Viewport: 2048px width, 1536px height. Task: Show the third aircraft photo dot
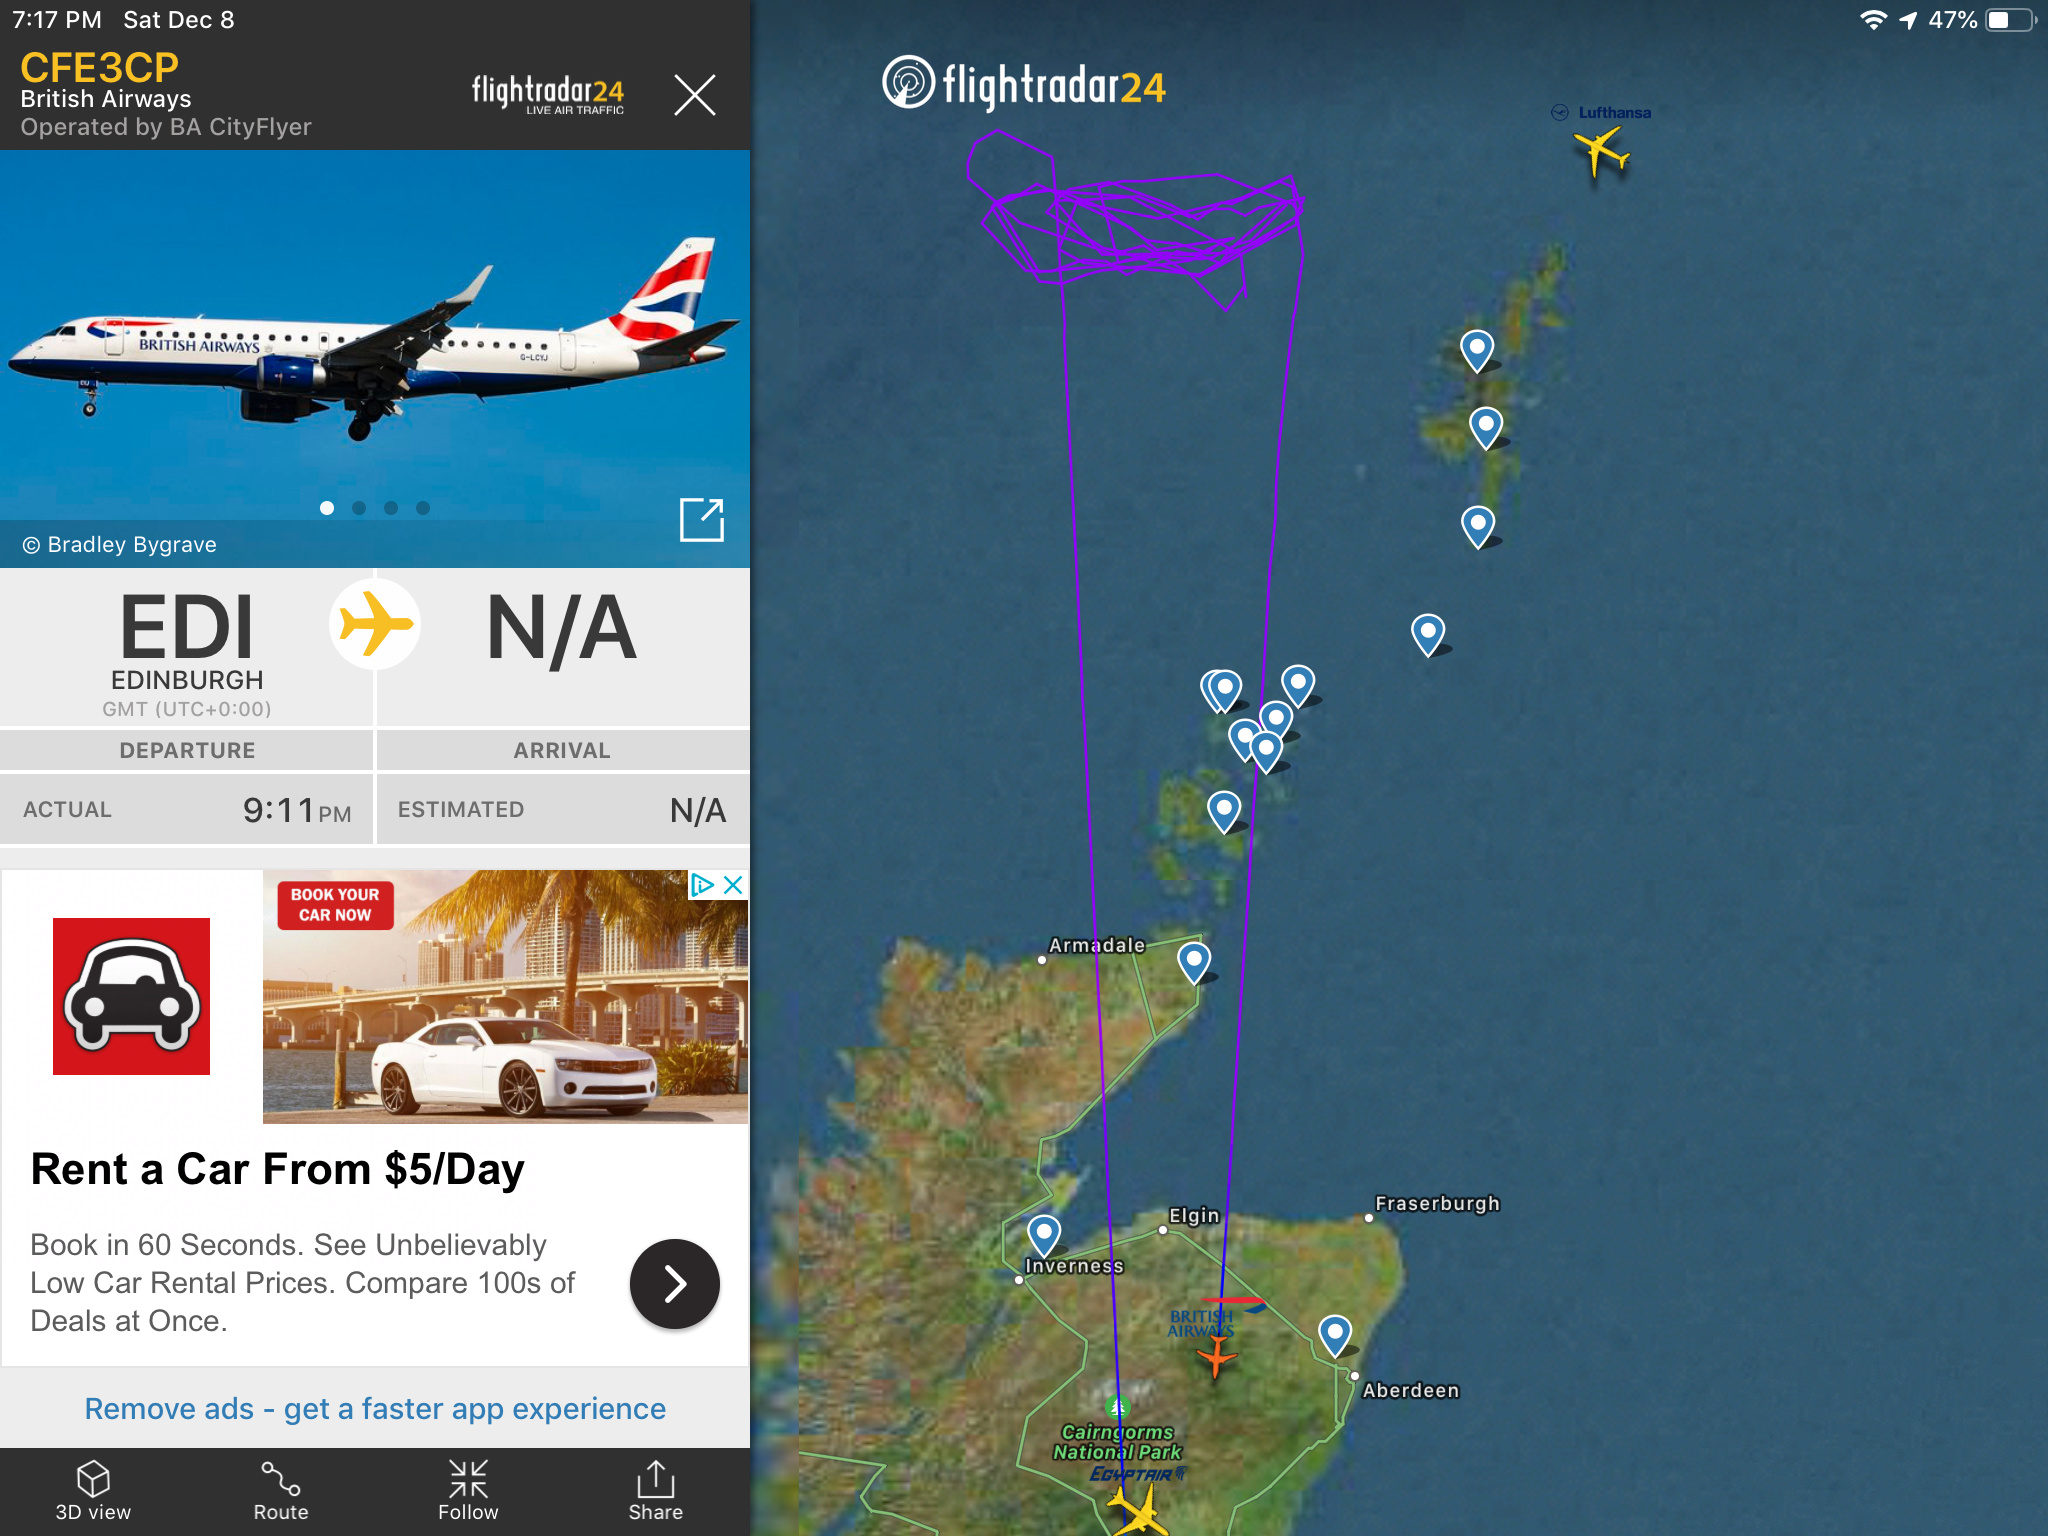tap(391, 508)
